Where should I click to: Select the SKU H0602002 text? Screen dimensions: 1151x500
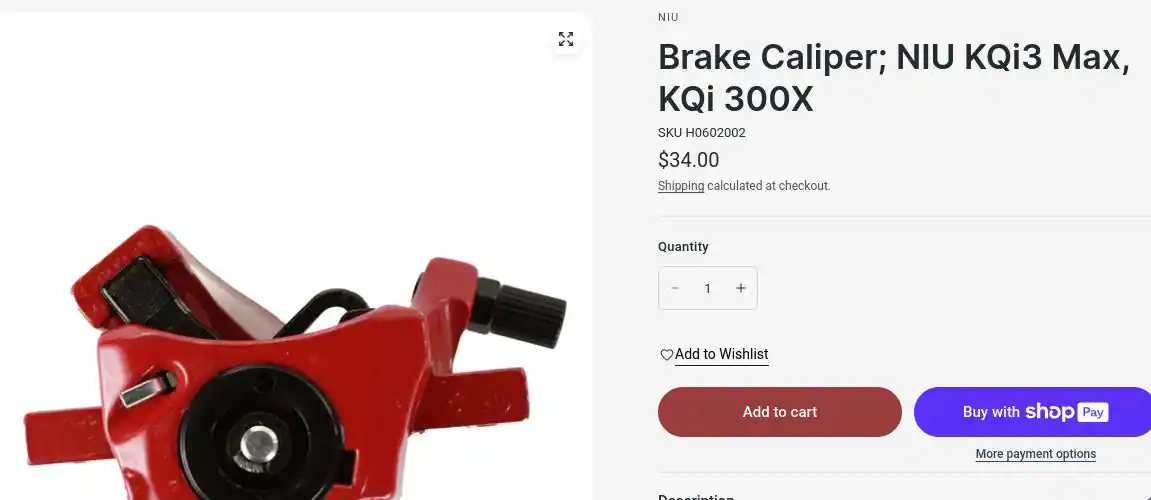point(702,133)
